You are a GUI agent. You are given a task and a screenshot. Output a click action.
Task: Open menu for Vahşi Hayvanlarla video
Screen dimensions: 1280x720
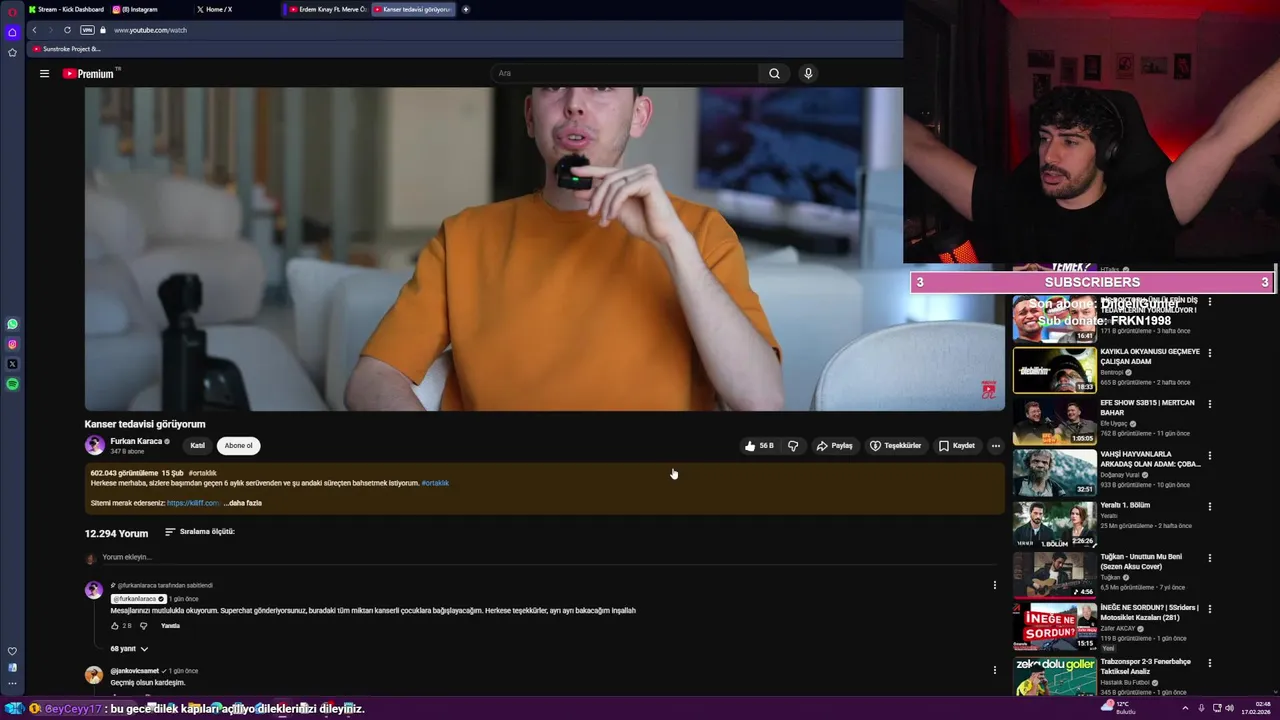[x=1210, y=455]
